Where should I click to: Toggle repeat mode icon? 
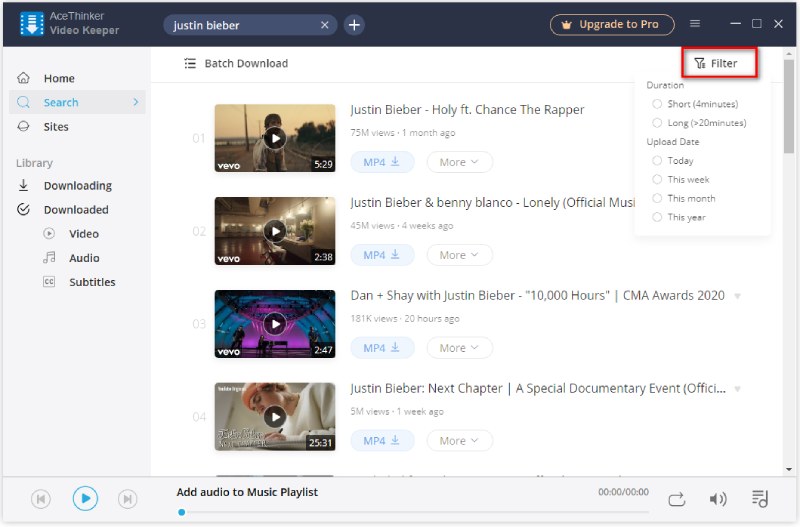coord(677,499)
